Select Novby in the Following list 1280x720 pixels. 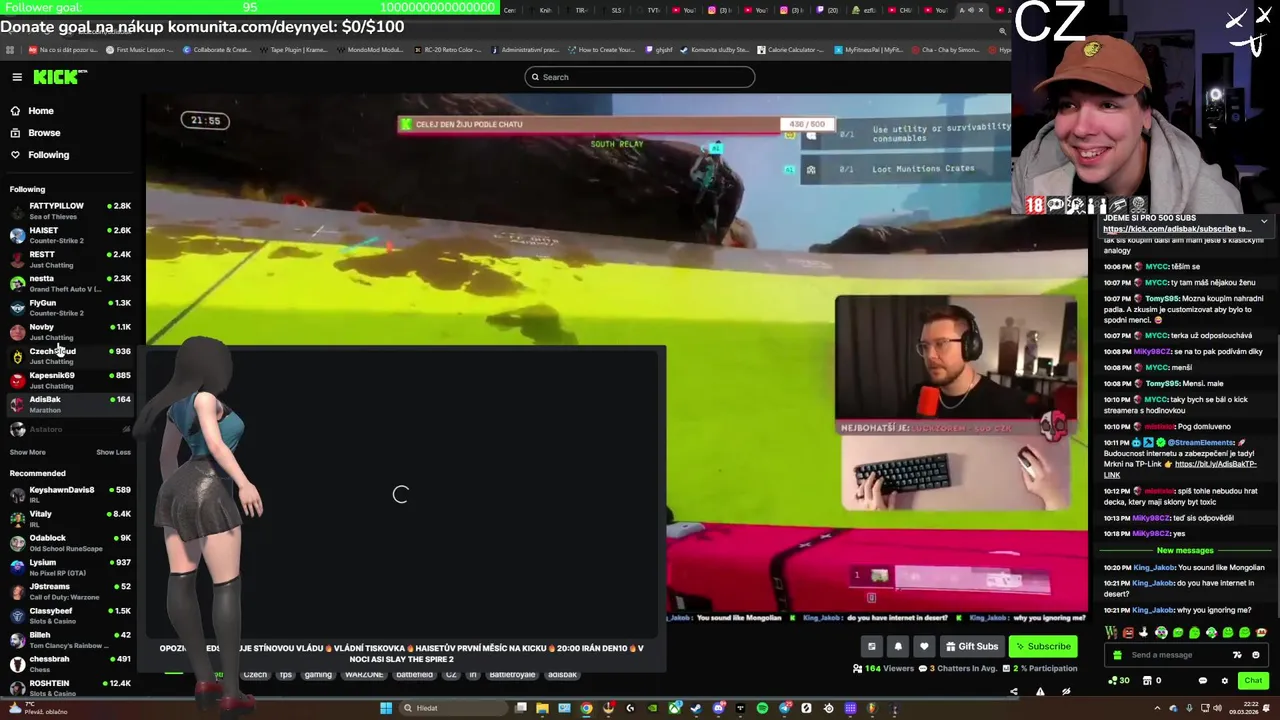click(70, 331)
